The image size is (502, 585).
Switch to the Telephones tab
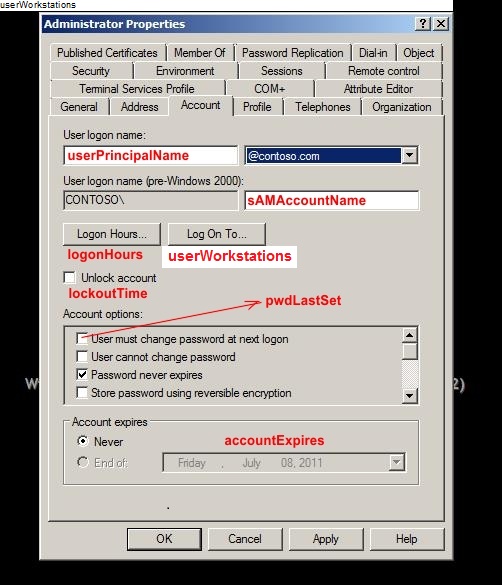(x=323, y=107)
